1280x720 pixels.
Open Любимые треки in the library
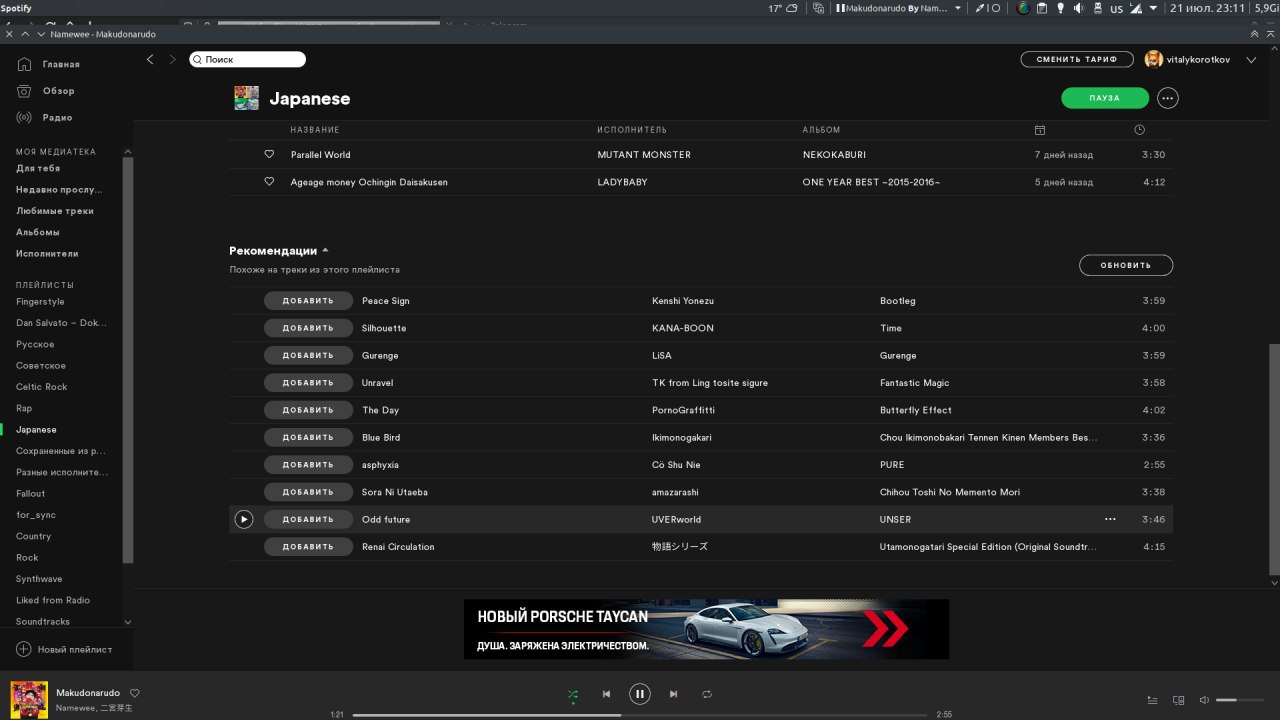[x=55, y=211]
